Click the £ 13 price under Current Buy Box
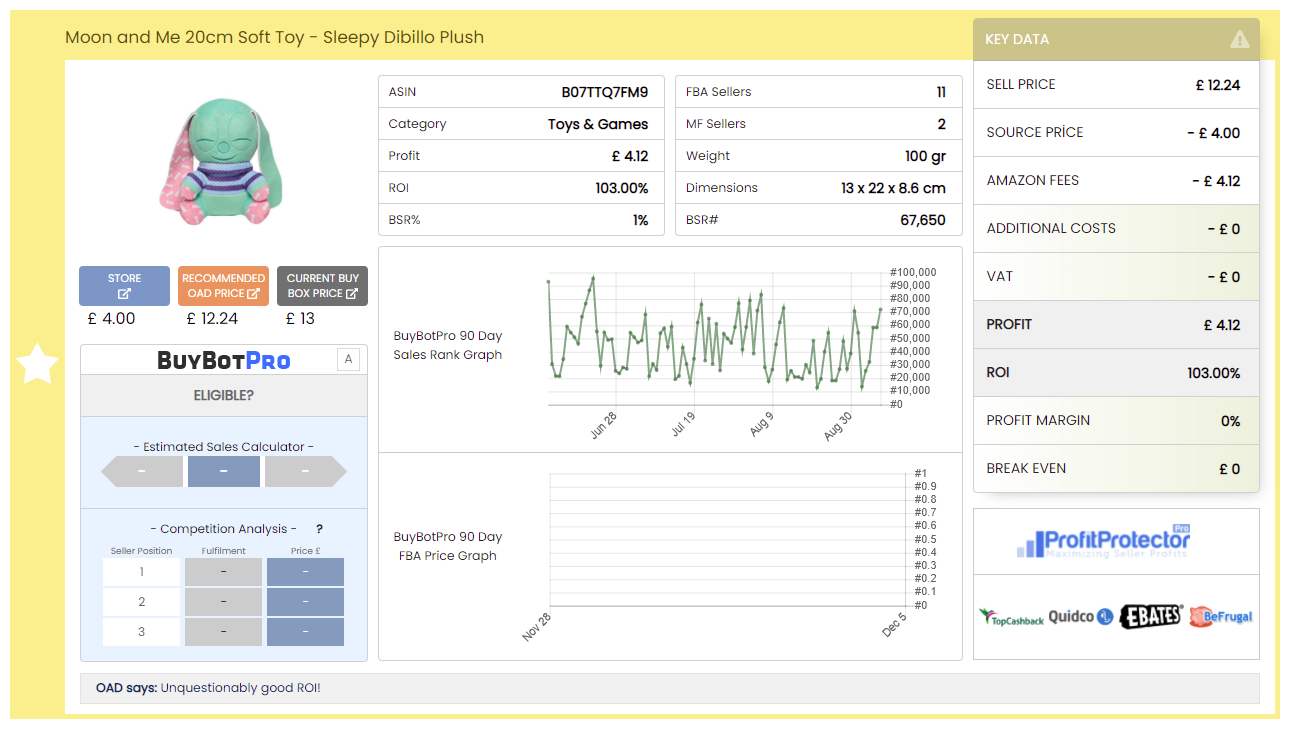 tap(300, 319)
